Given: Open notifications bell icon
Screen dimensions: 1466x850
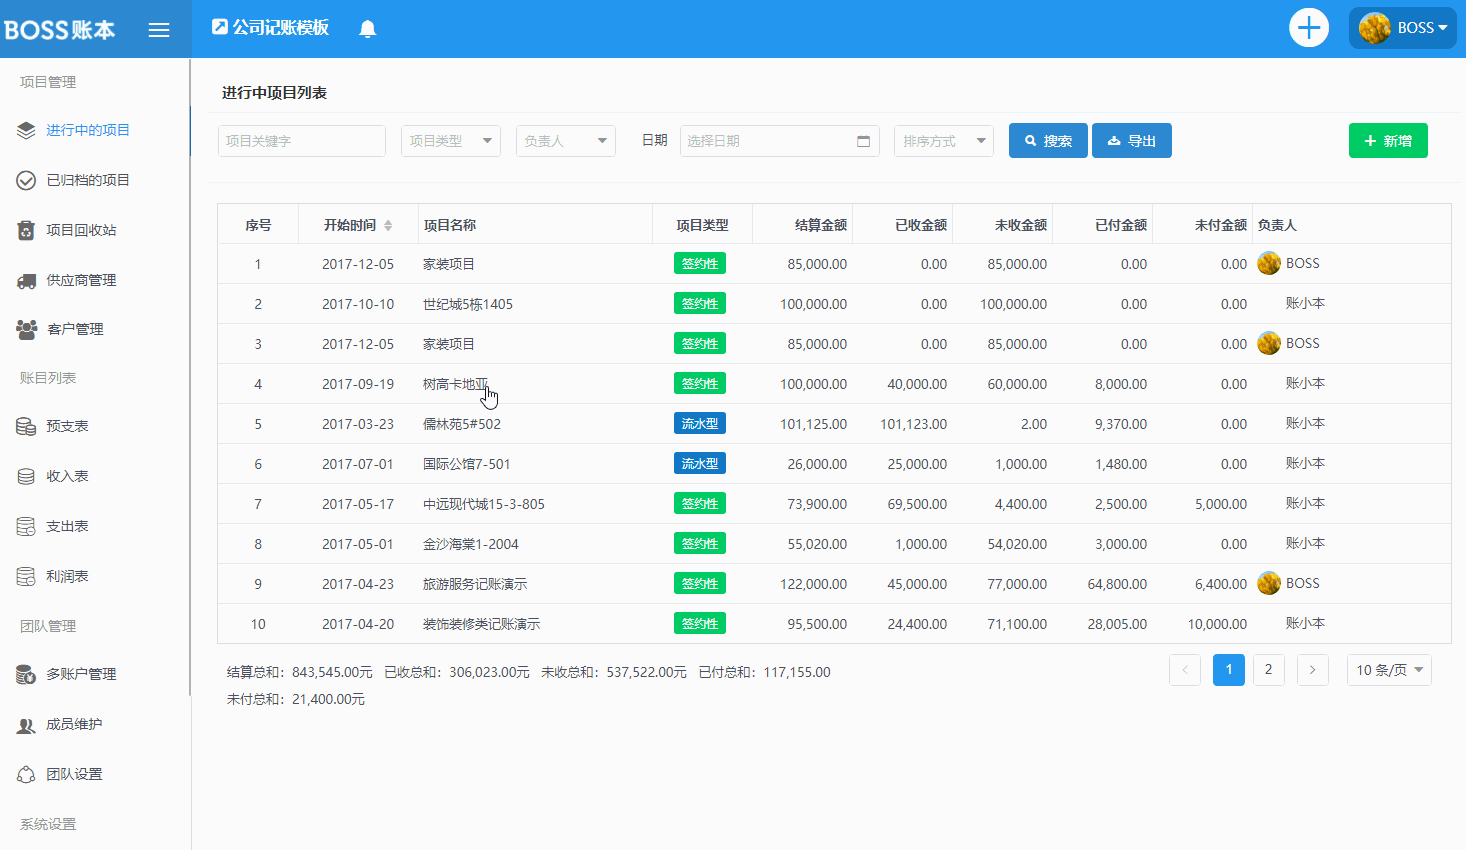Looking at the screenshot, I should [367, 29].
